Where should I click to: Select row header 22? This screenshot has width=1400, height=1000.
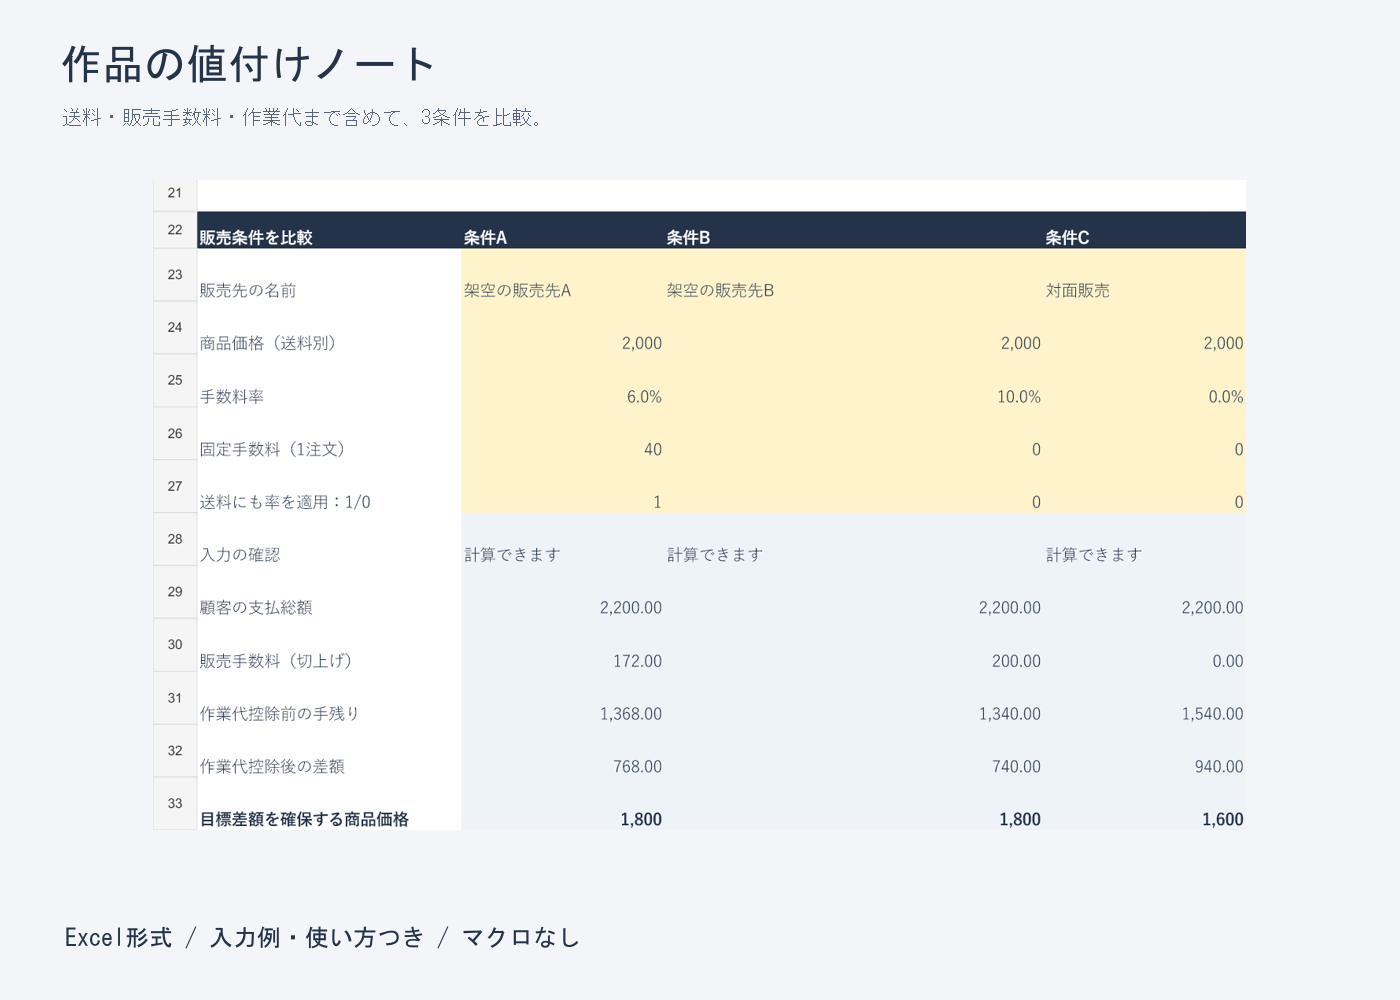(x=175, y=230)
